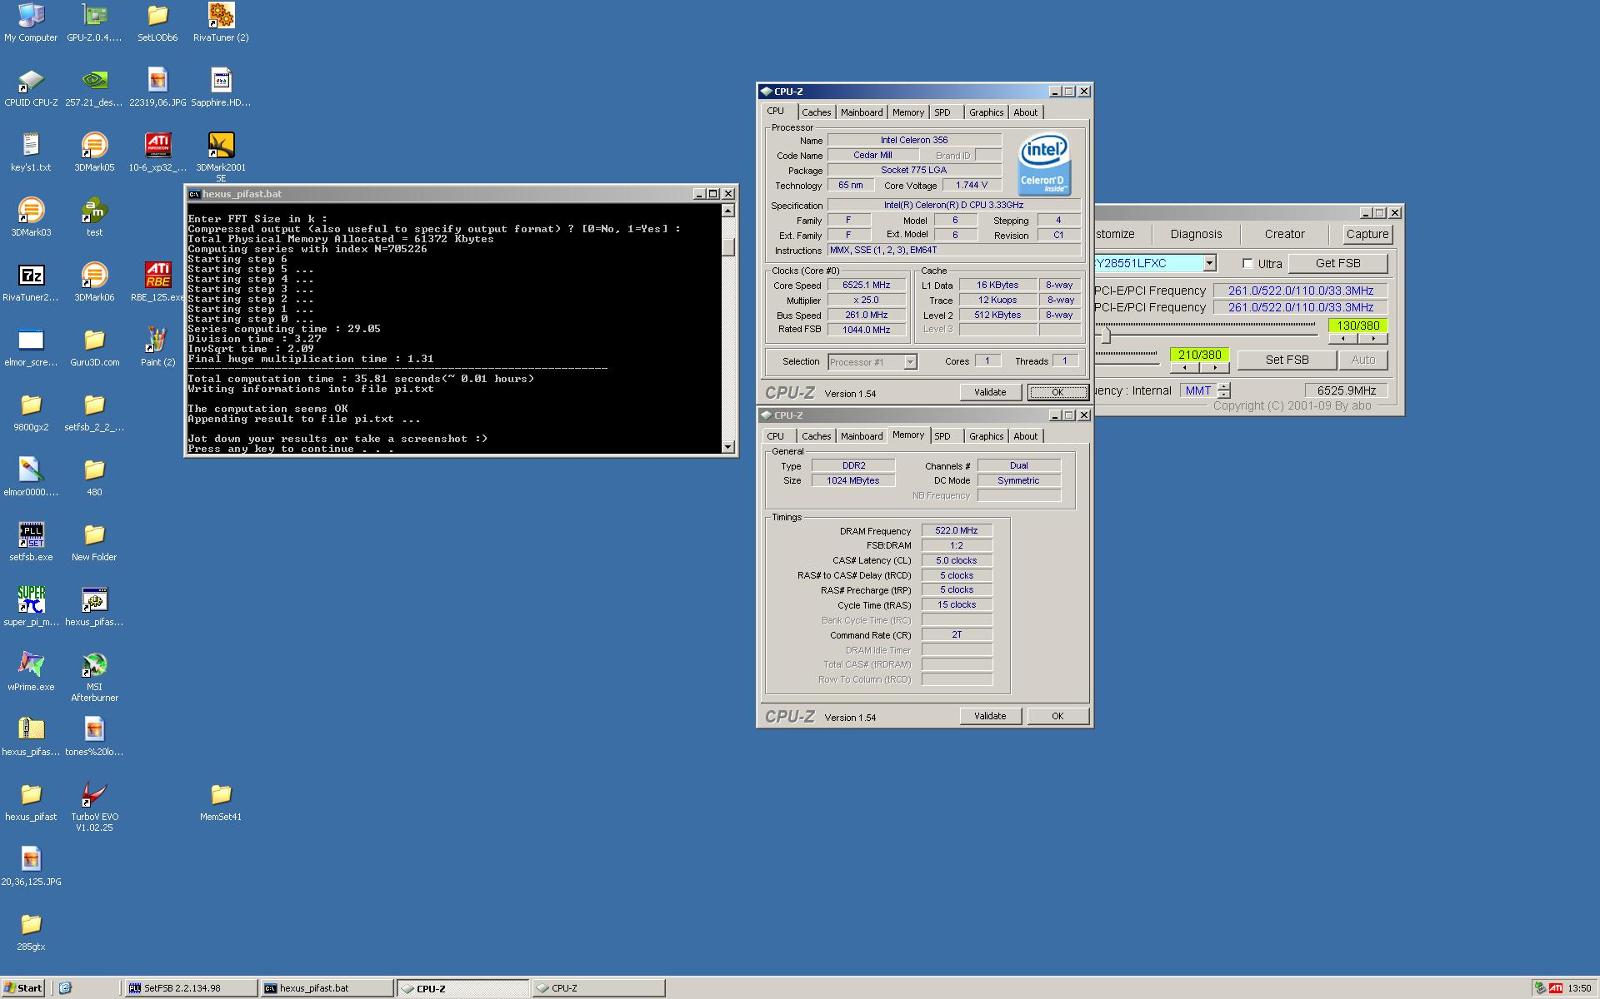Click Set FSB button

(x=1287, y=360)
